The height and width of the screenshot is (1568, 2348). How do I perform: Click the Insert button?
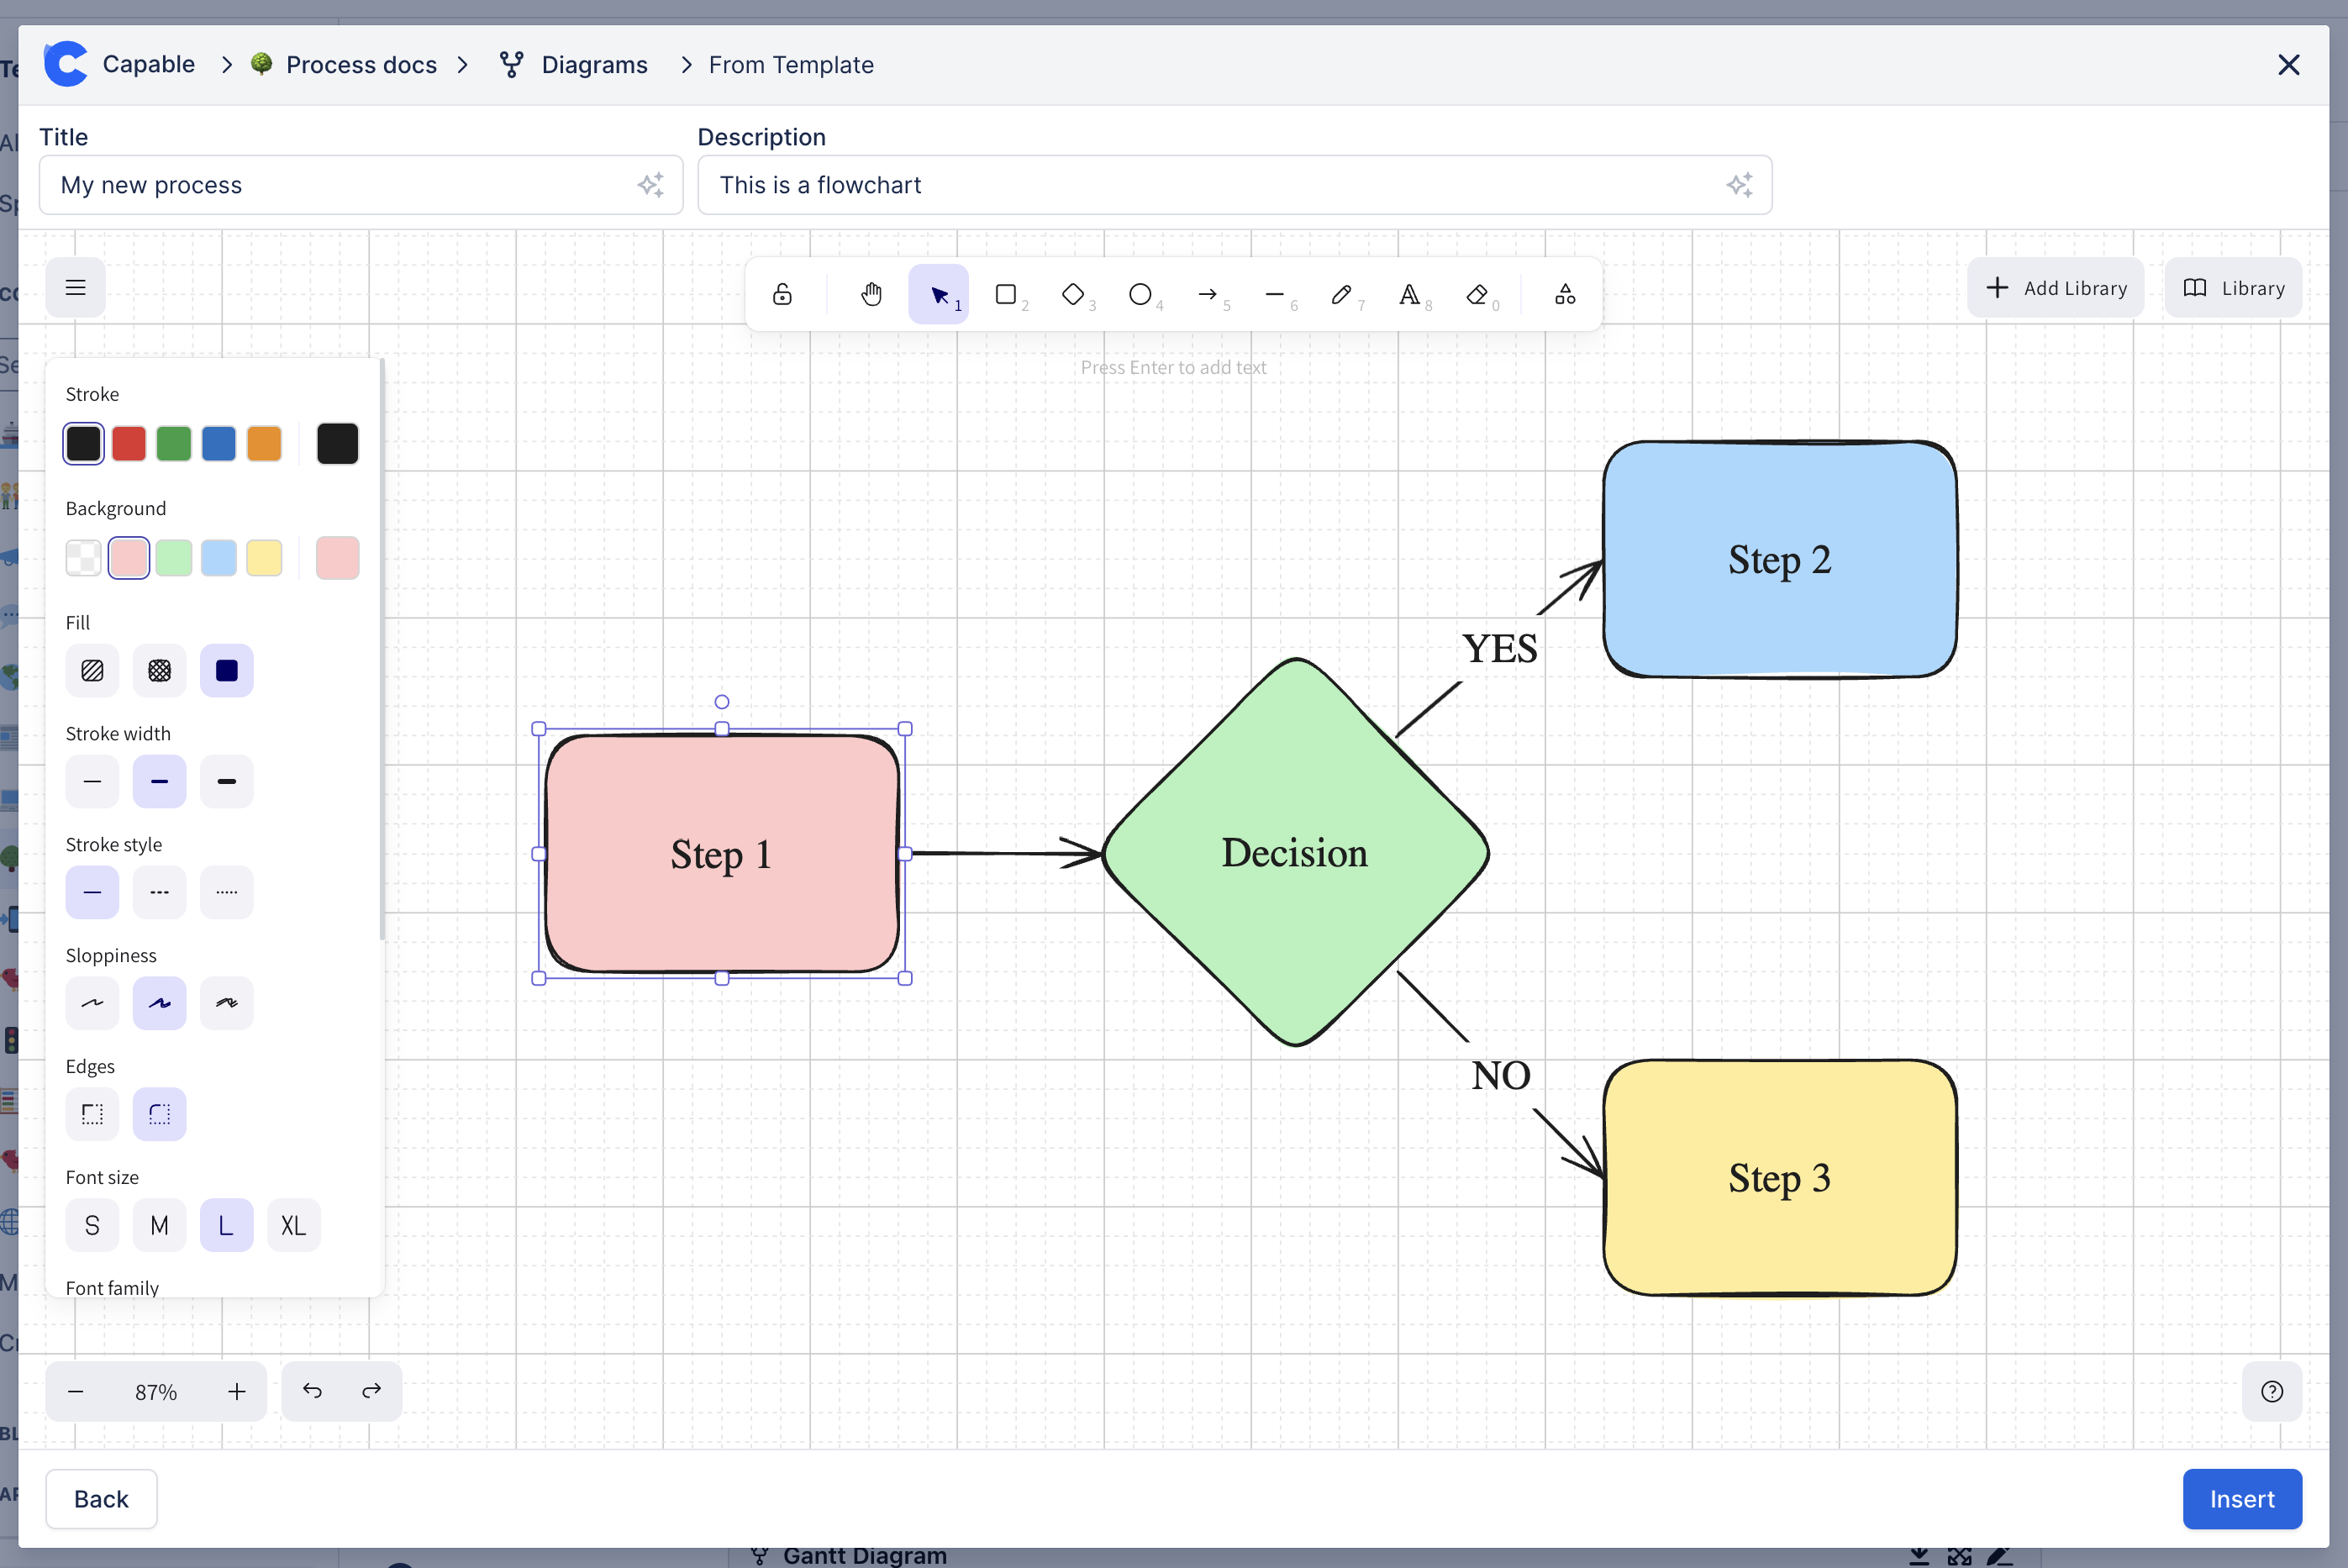tap(2243, 1498)
